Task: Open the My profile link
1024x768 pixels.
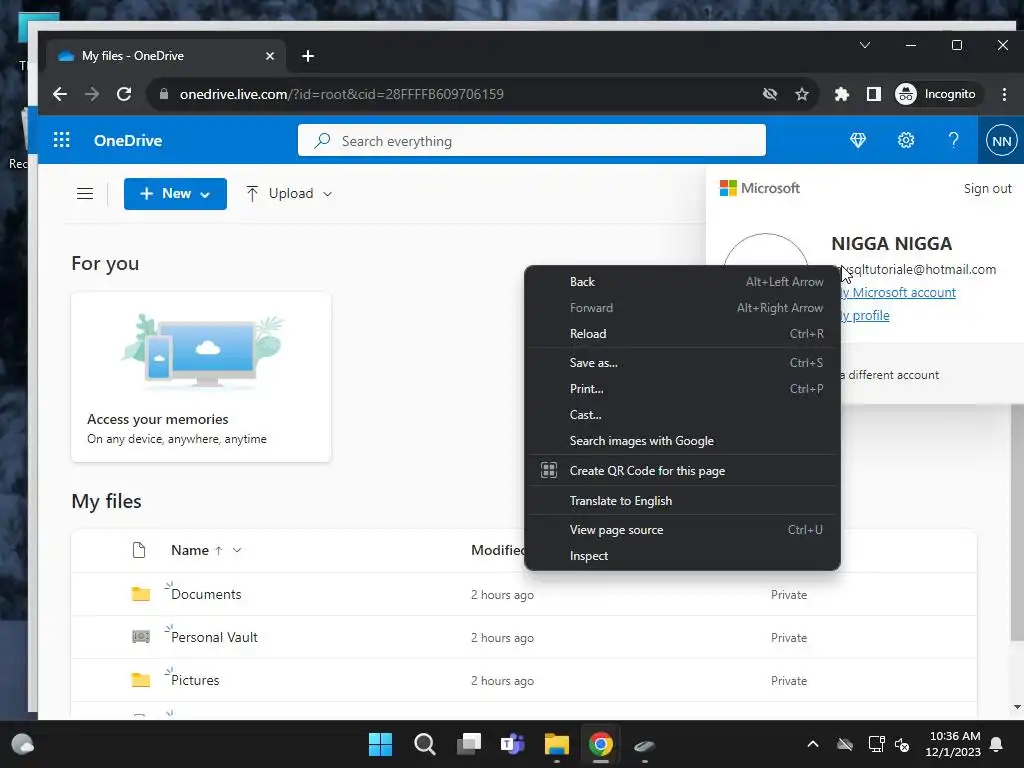Action: (x=865, y=315)
